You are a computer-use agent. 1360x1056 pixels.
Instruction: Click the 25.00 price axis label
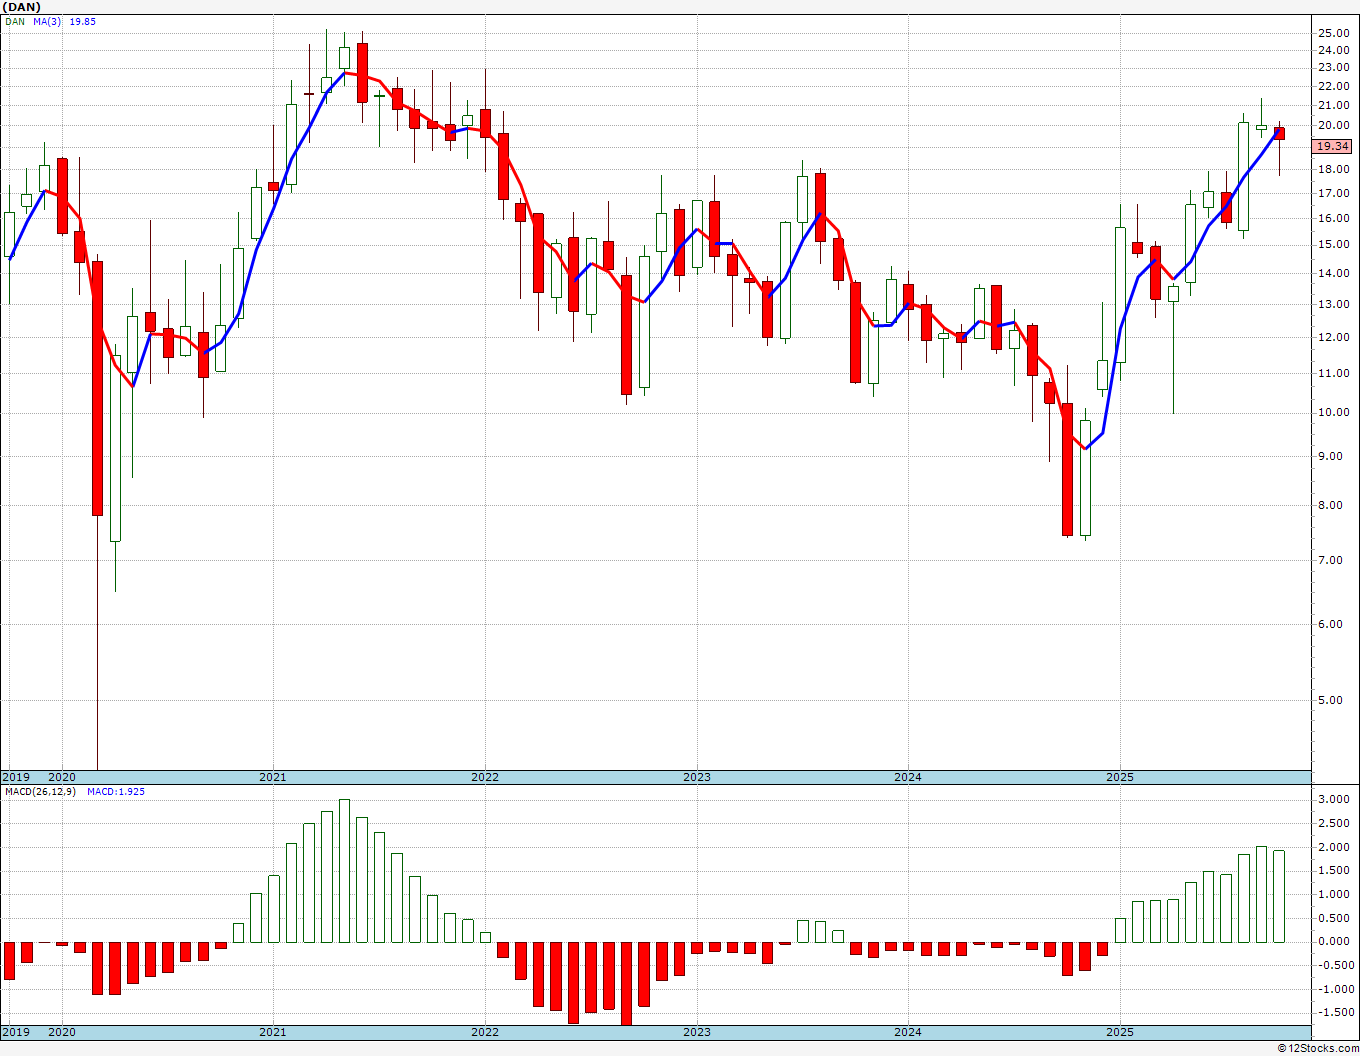coord(1333,33)
